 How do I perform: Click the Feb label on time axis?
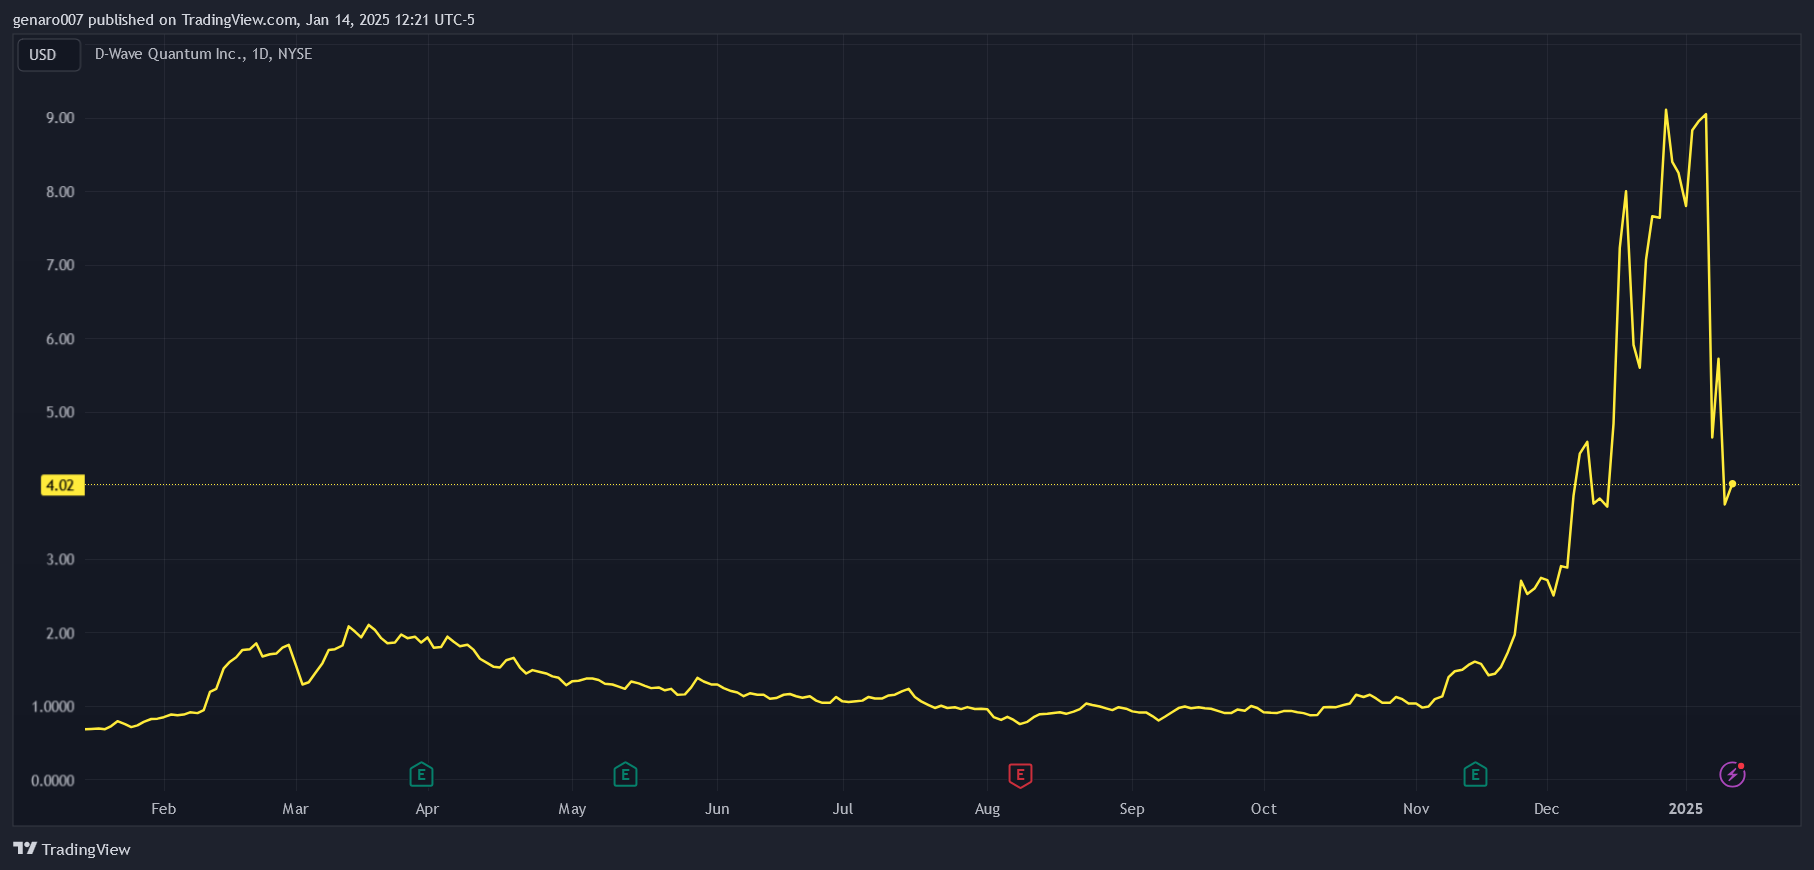tap(163, 809)
